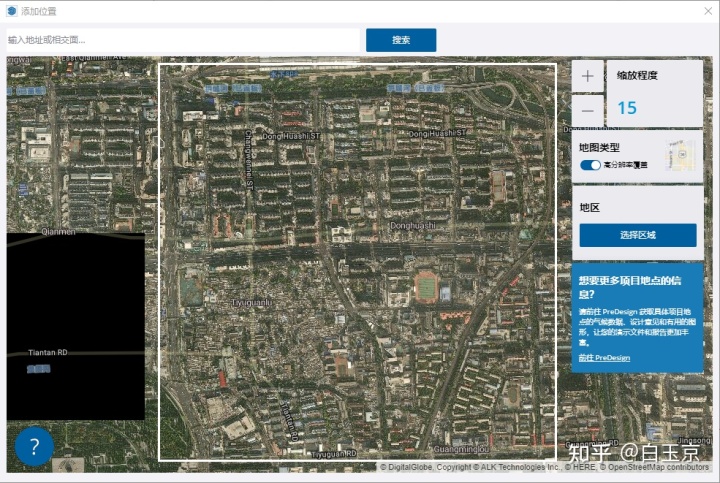
Task: Click the Tiyuguan RD map label
Action: [x=334, y=454]
